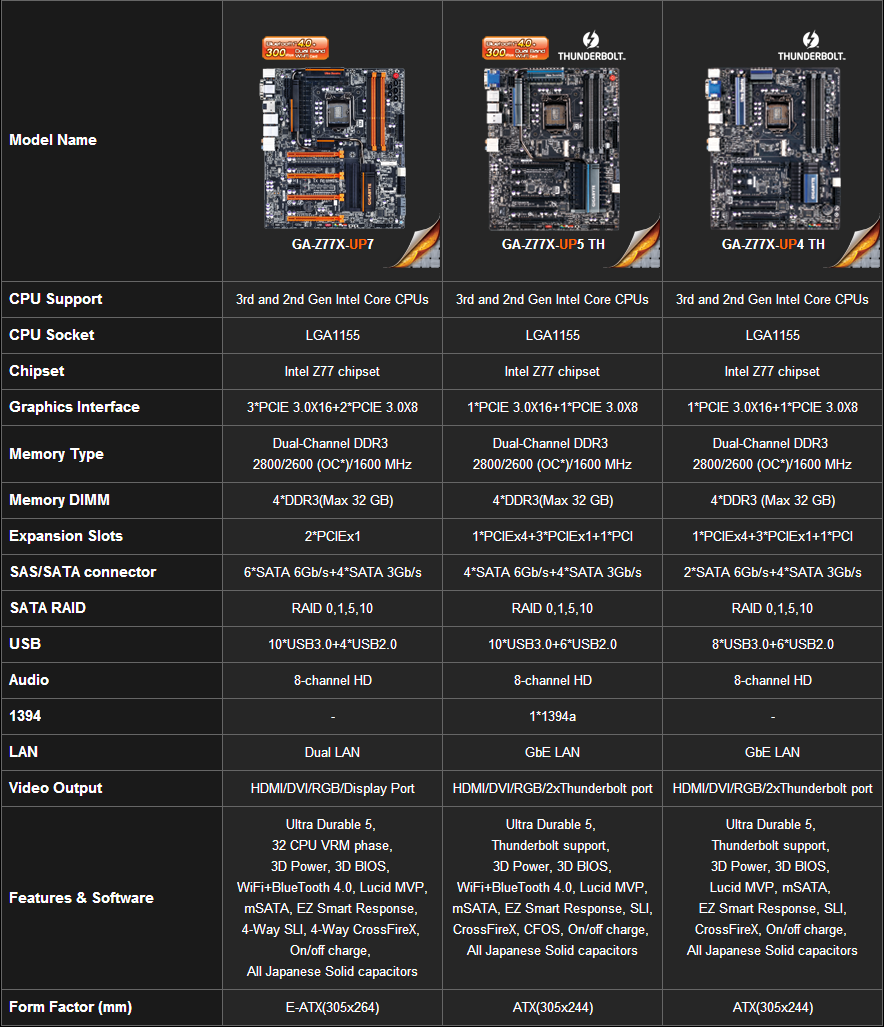Select the Graphics Interface row header
Screen dimensions: 884x1027
(x=74, y=407)
